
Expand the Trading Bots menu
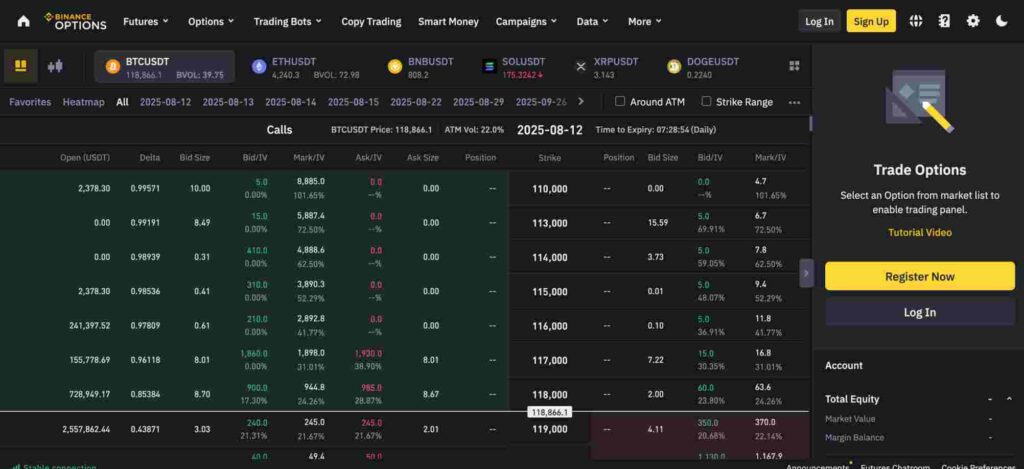pyautogui.click(x=287, y=21)
